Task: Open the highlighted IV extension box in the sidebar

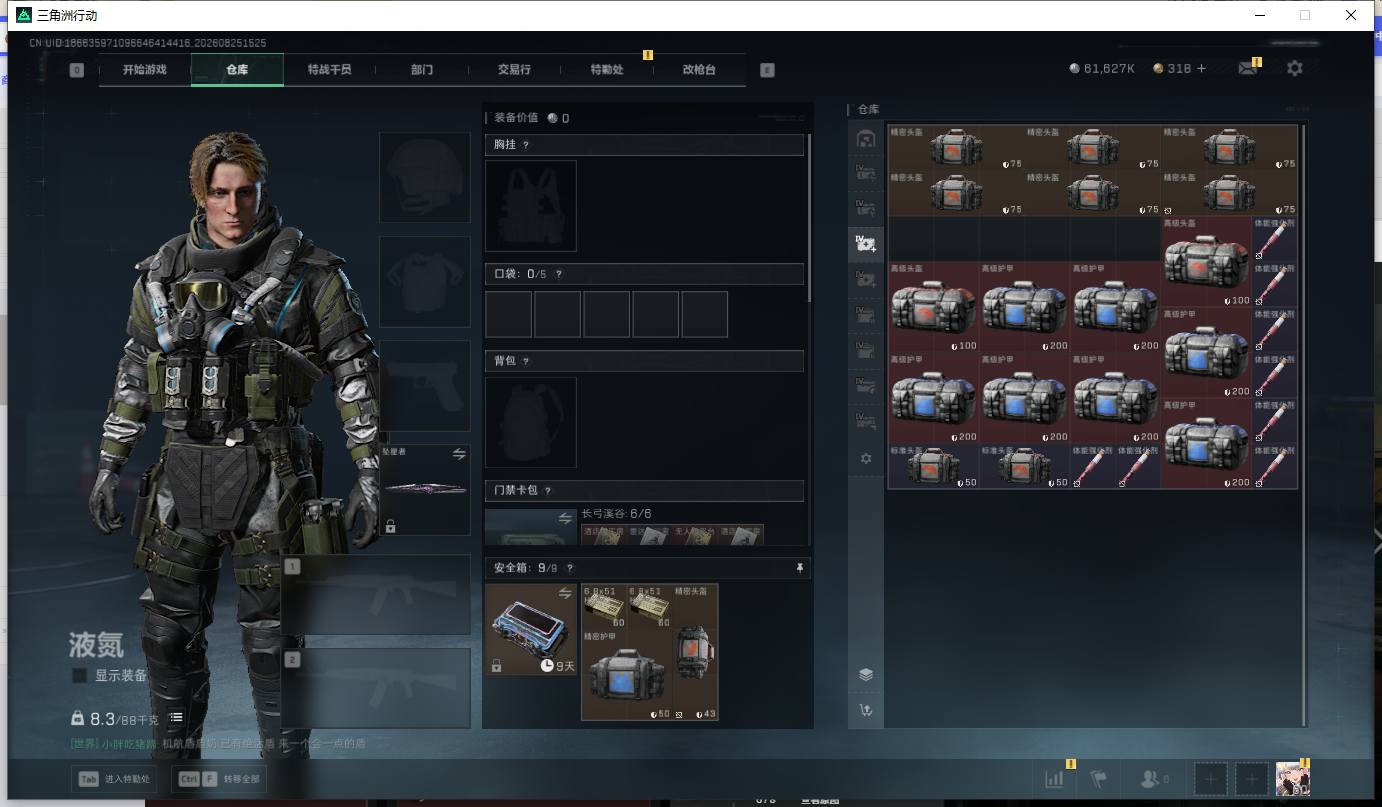Action: click(866, 243)
